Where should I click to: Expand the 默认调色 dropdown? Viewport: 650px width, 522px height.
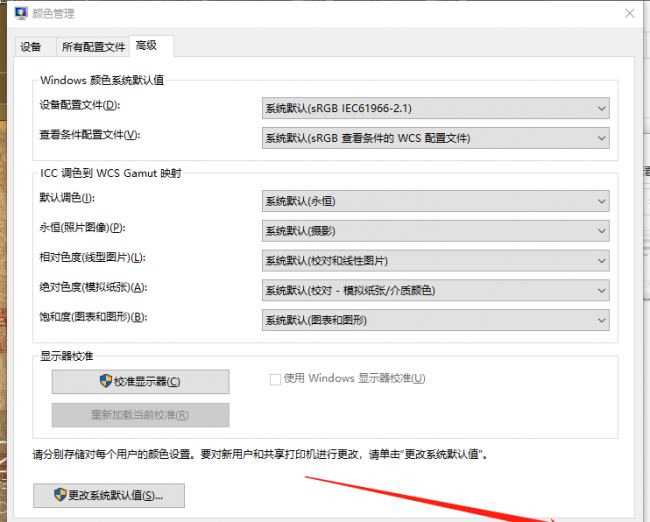pyautogui.click(x=436, y=201)
